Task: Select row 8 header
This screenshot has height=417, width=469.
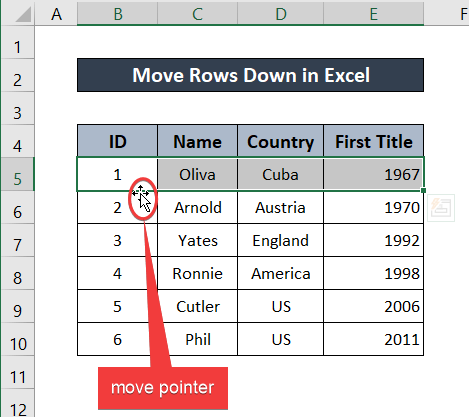Action: pyautogui.click(x=17, y=273)
